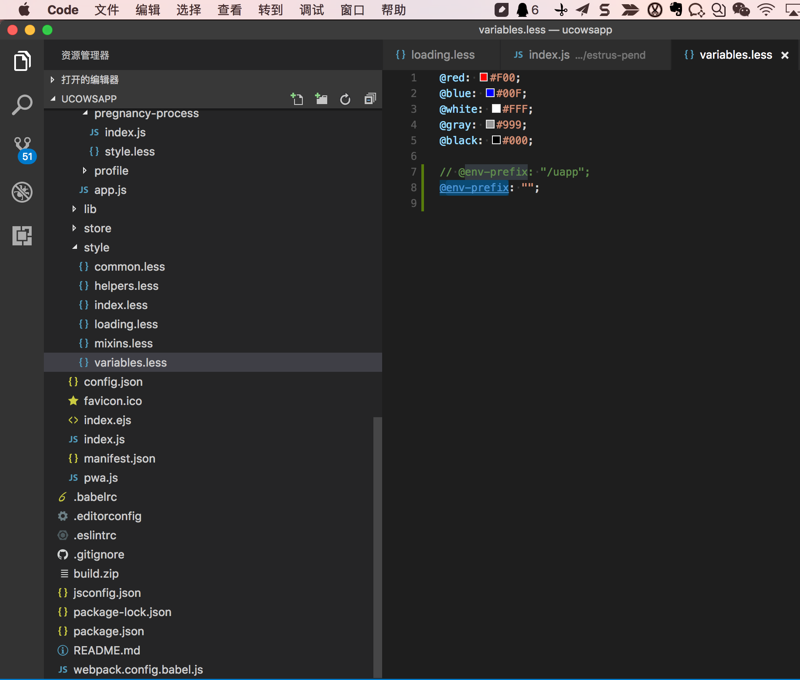This screenshot has height=680, width=800.
Task: Click the New Folder icon in explorer
Action: tap(321, 99)
